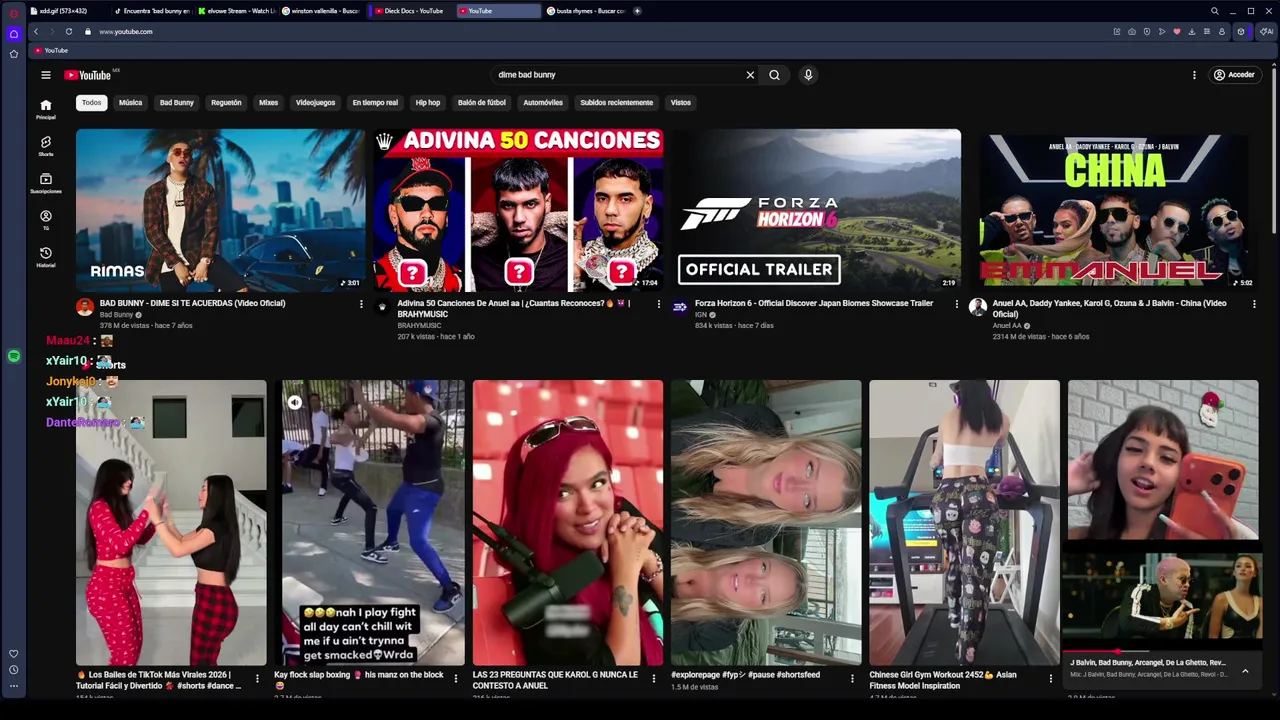The image size is (1280, 720).
Task: Select the Videojuegos filter chip
Action: (315, 102)
